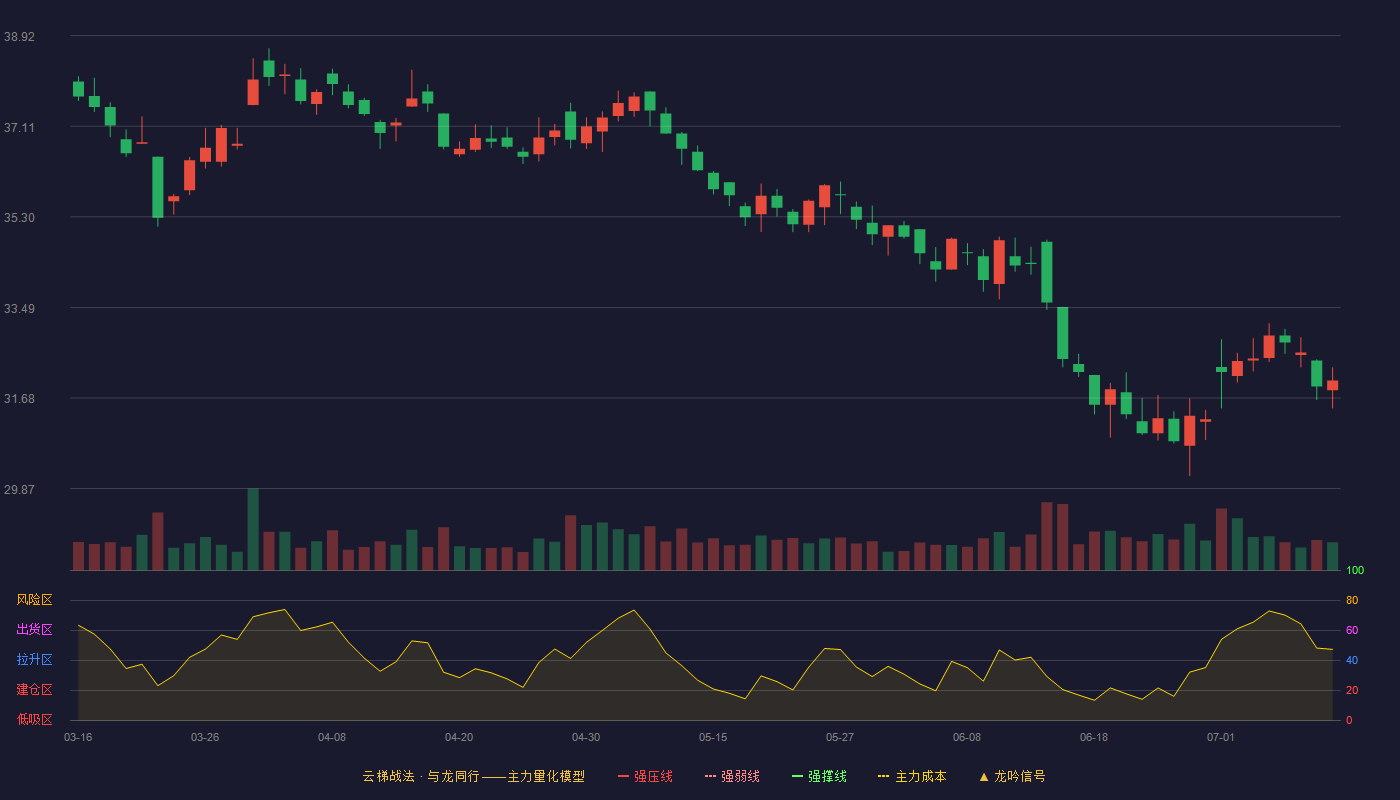Click the 37.11 price axis label
Image resolution: width=1400 pixels, height=800 pixels.
click(19, 127)
